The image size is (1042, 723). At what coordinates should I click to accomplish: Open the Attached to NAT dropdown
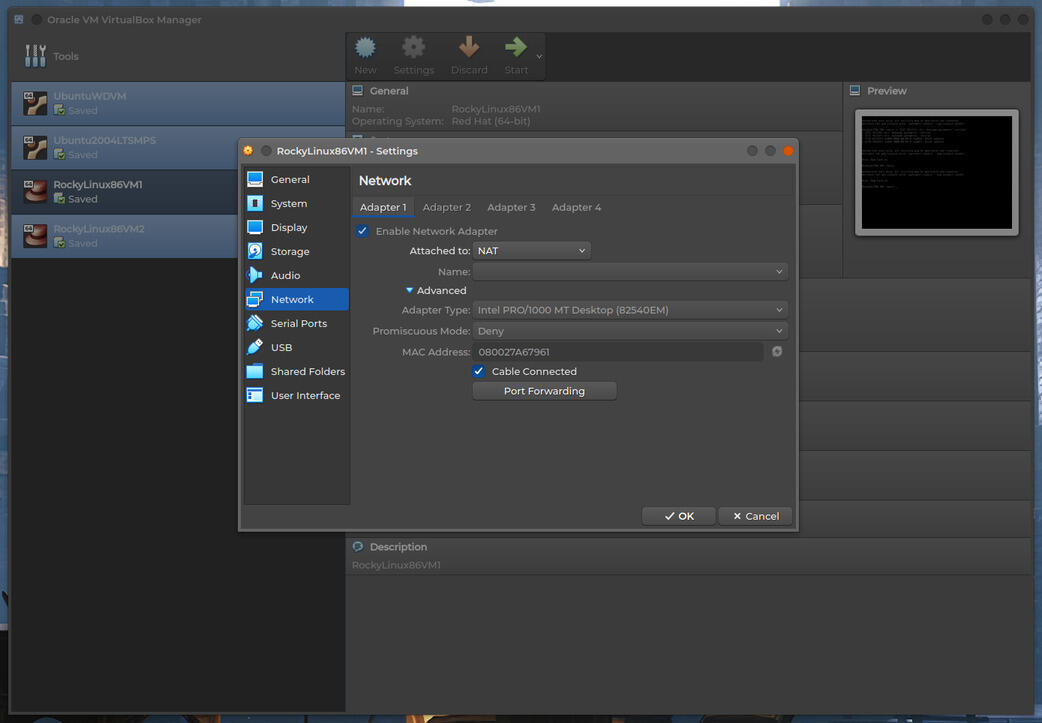531,251
